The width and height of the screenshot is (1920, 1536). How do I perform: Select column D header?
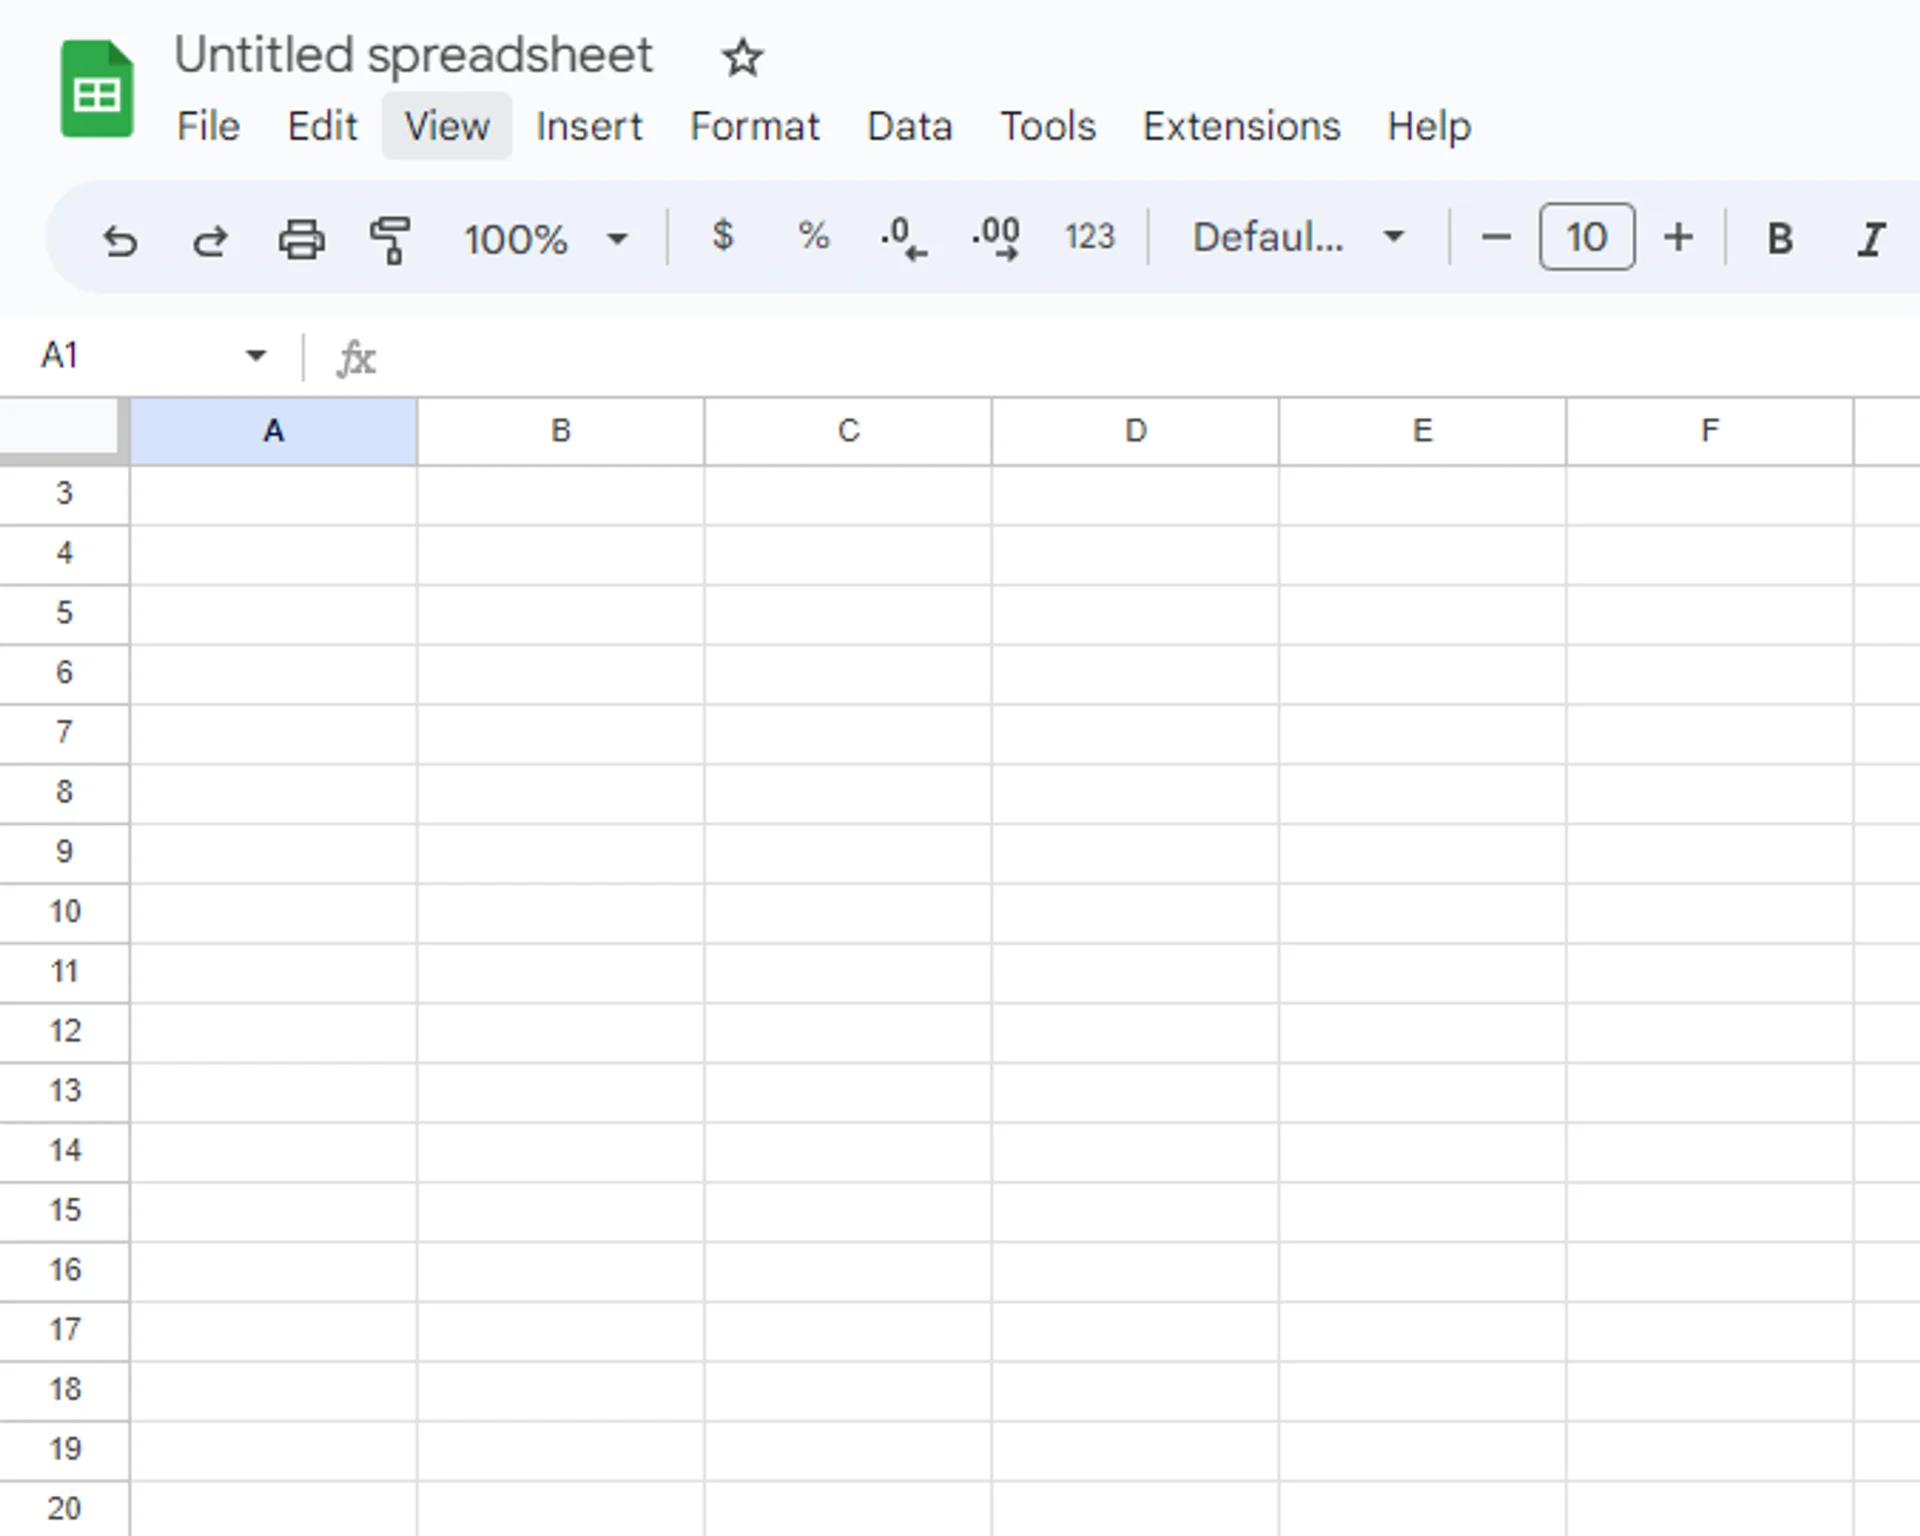[x=1135, y=431]
